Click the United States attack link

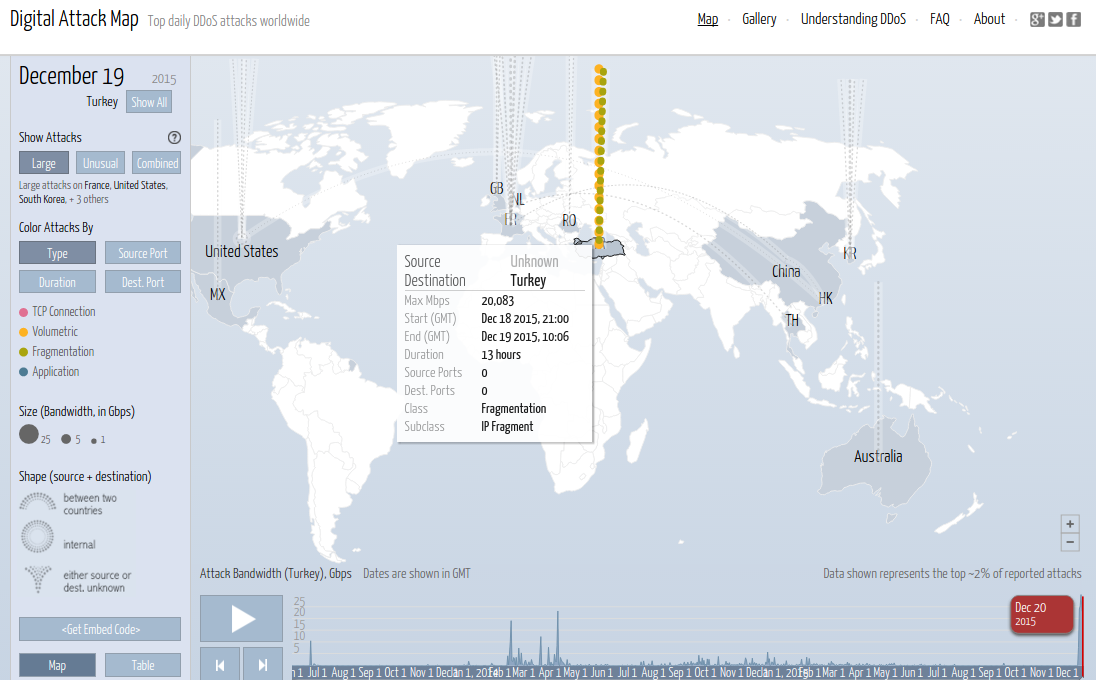140,185
